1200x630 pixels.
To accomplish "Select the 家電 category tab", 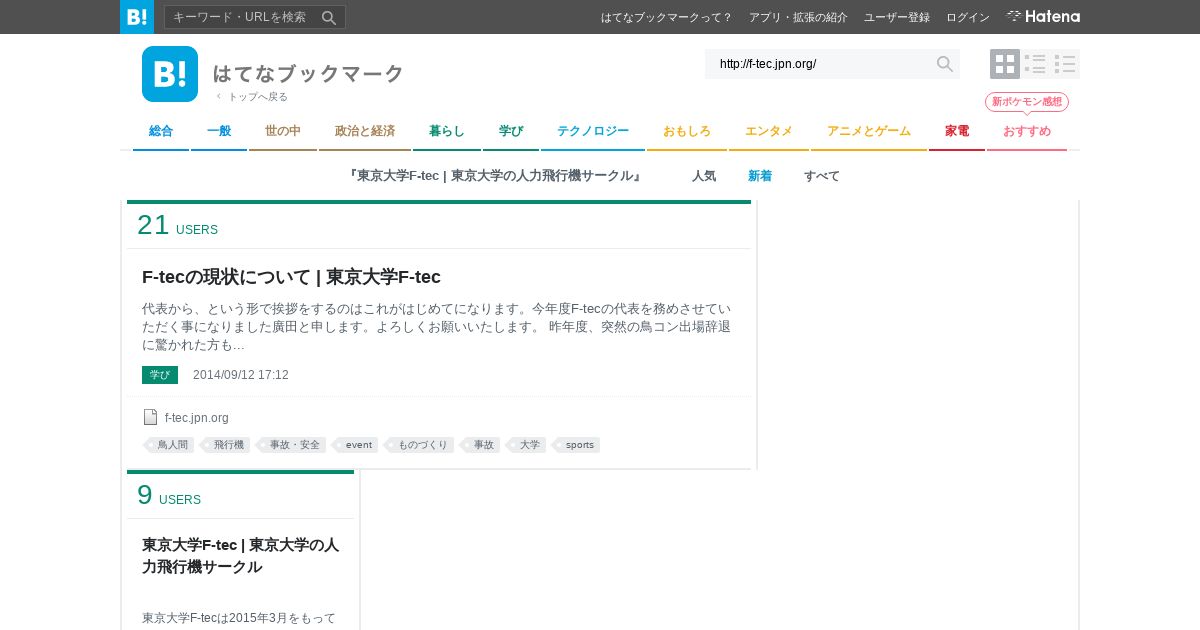I will click(957, 131).
